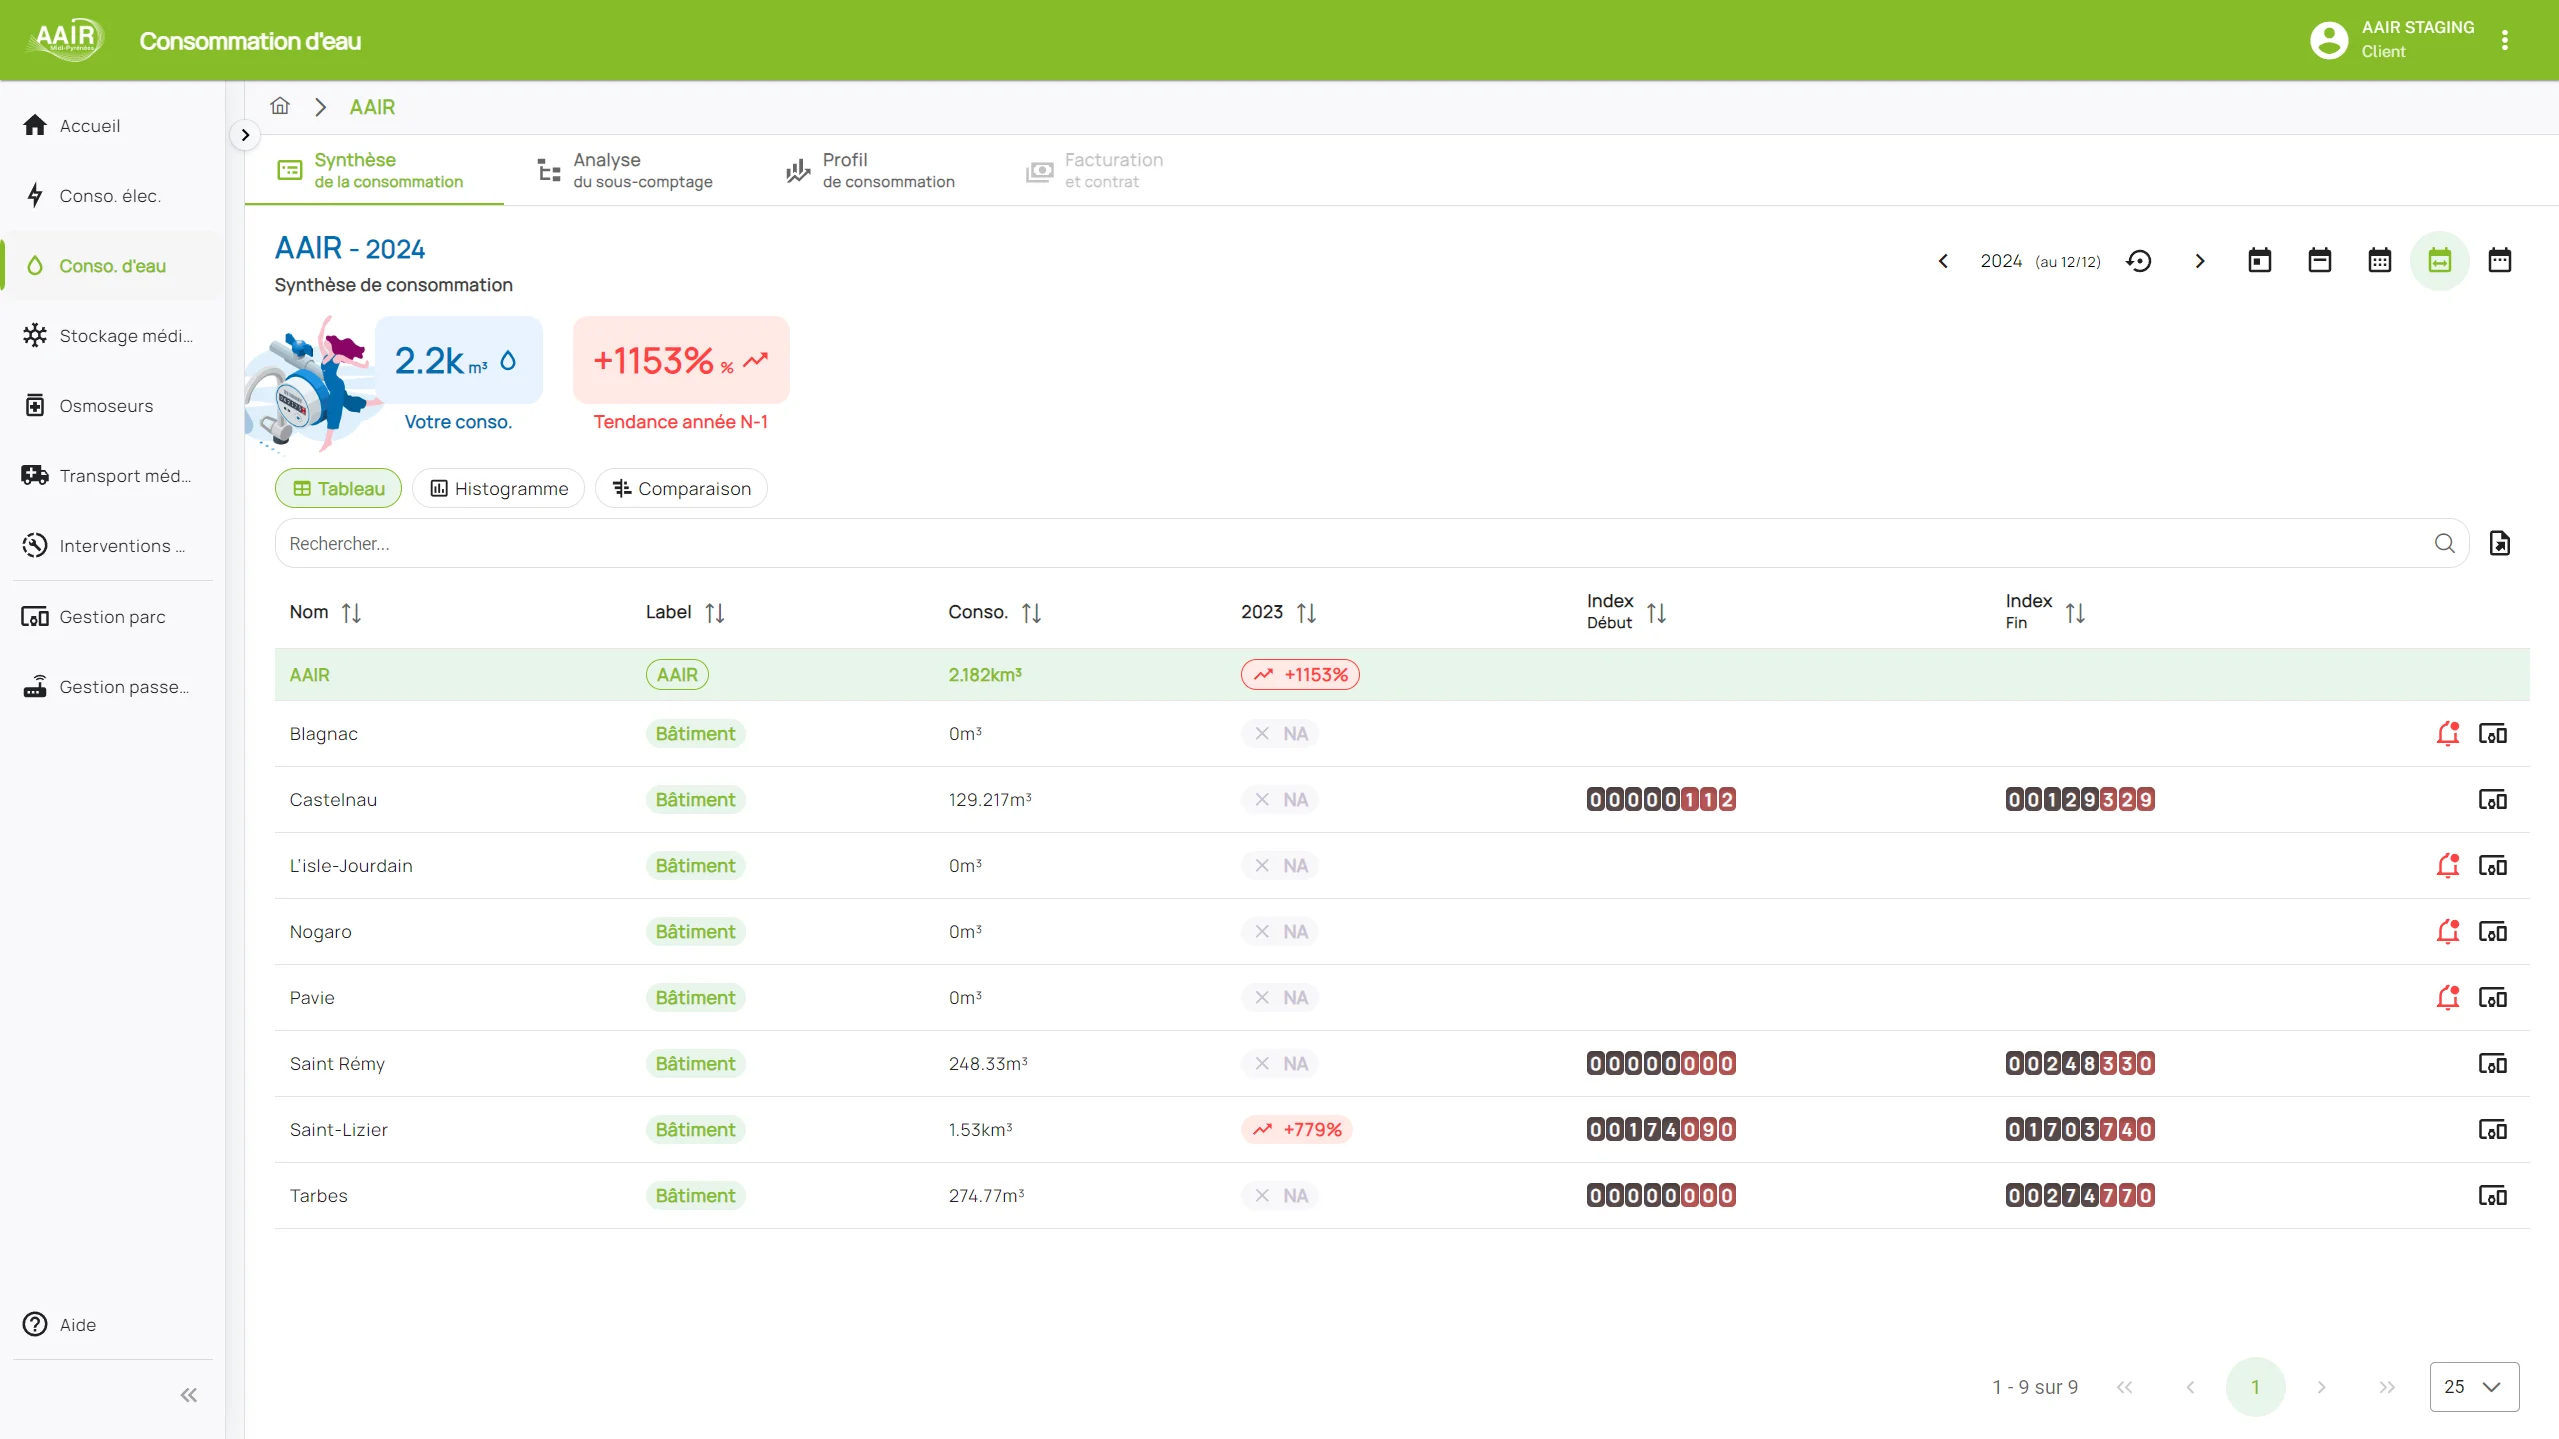The width and height of the screenshot is (2559, 1439).
Task: Click the export file icon beside search
Action: [x=2499, y=543]
